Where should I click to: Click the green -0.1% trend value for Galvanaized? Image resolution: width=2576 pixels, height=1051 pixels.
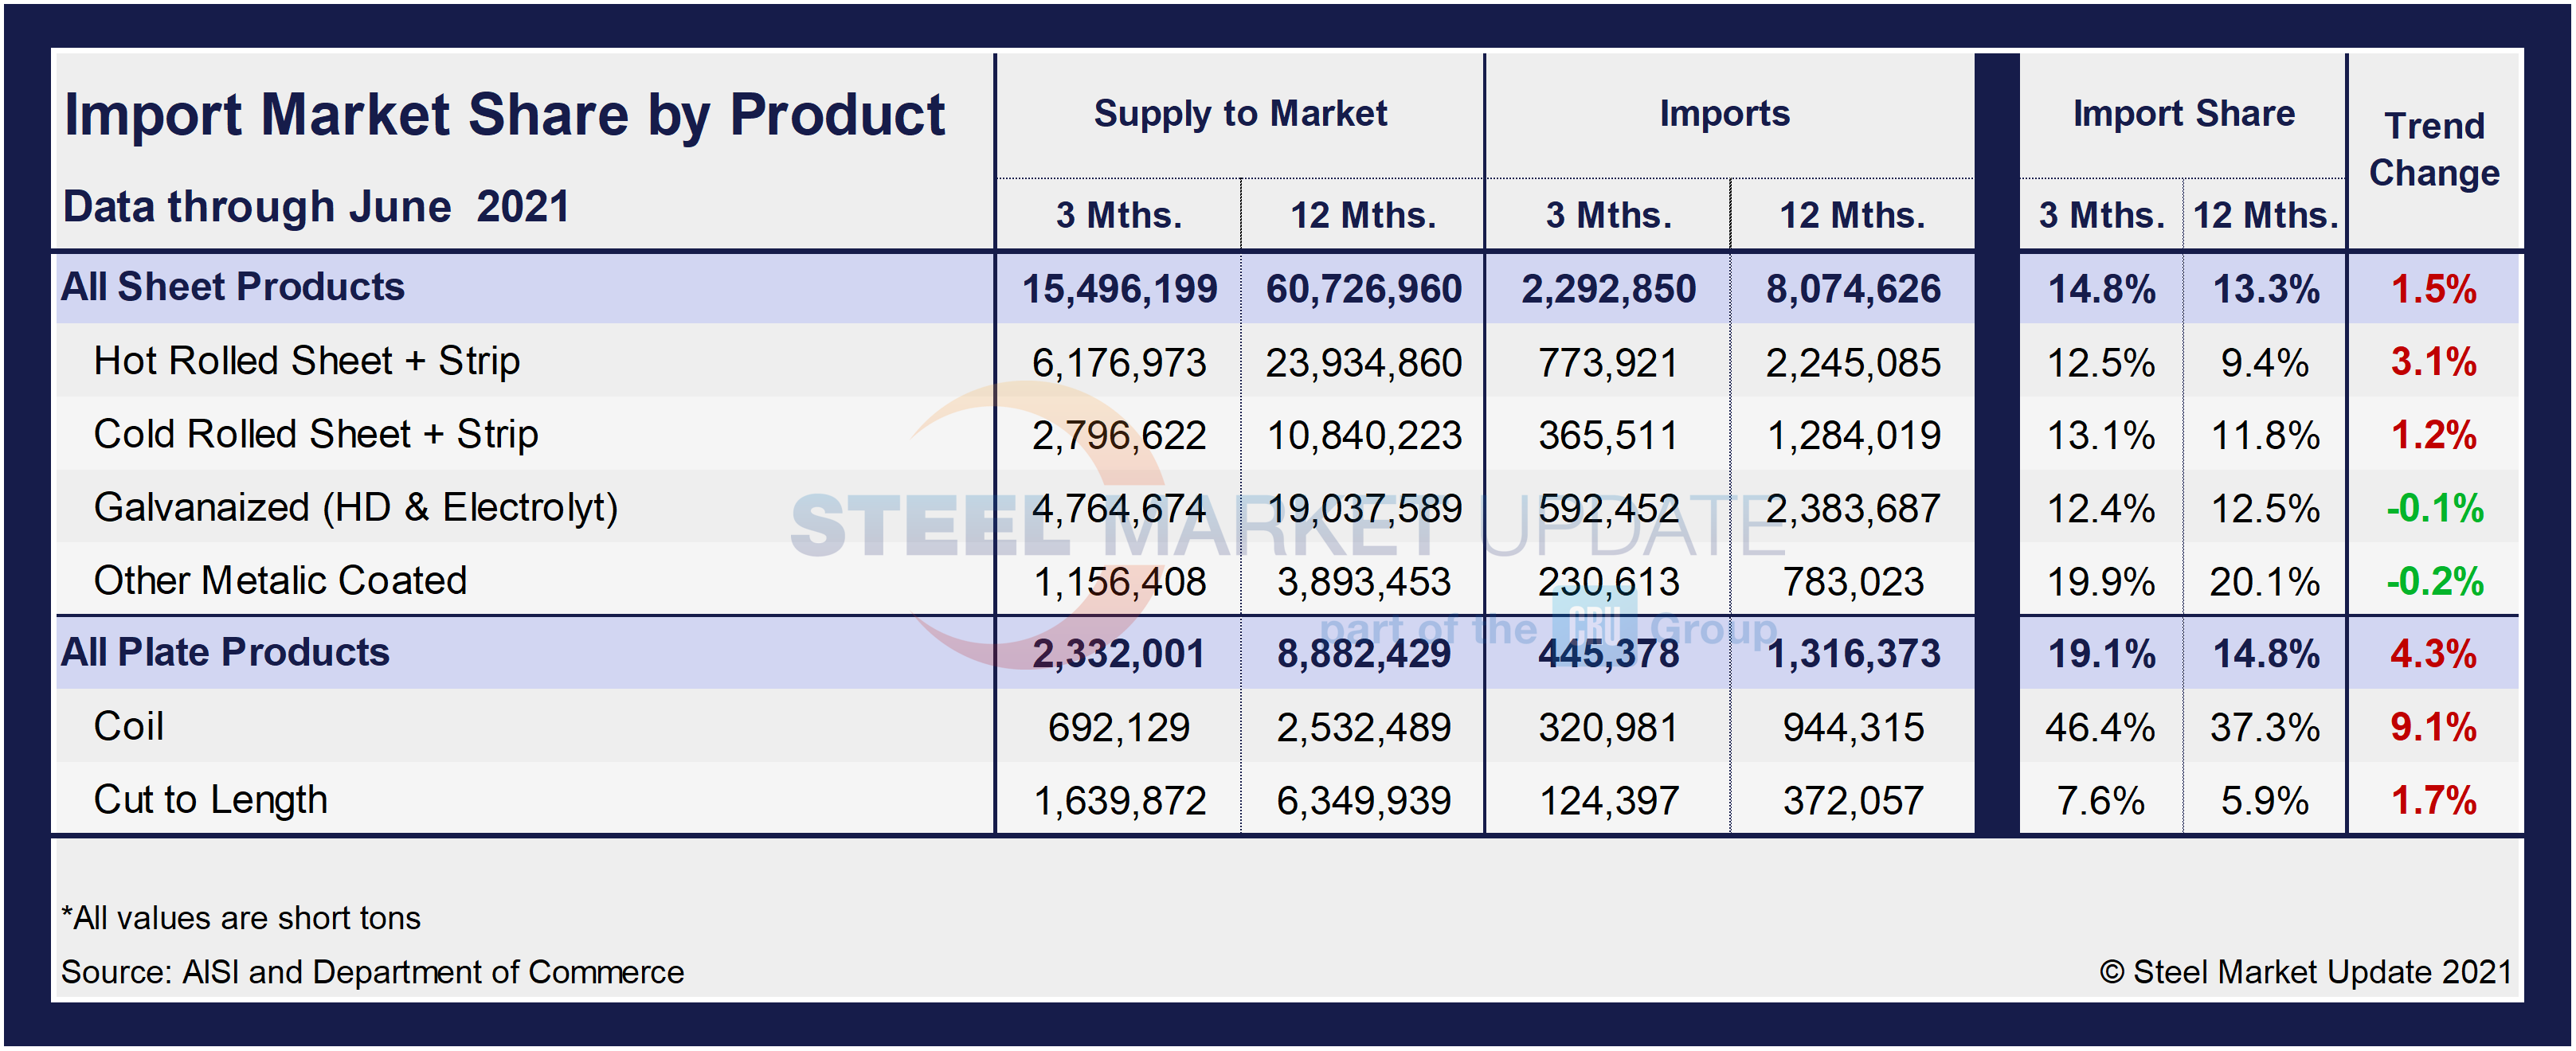coord(2434,507)
